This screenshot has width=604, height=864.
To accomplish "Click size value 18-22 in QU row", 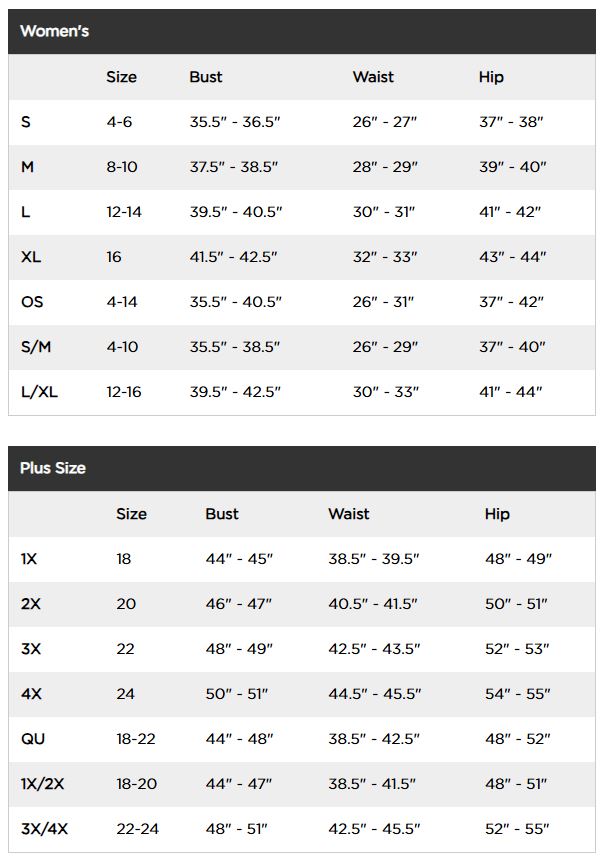I will pyautogui.click(x=137, y=739).
